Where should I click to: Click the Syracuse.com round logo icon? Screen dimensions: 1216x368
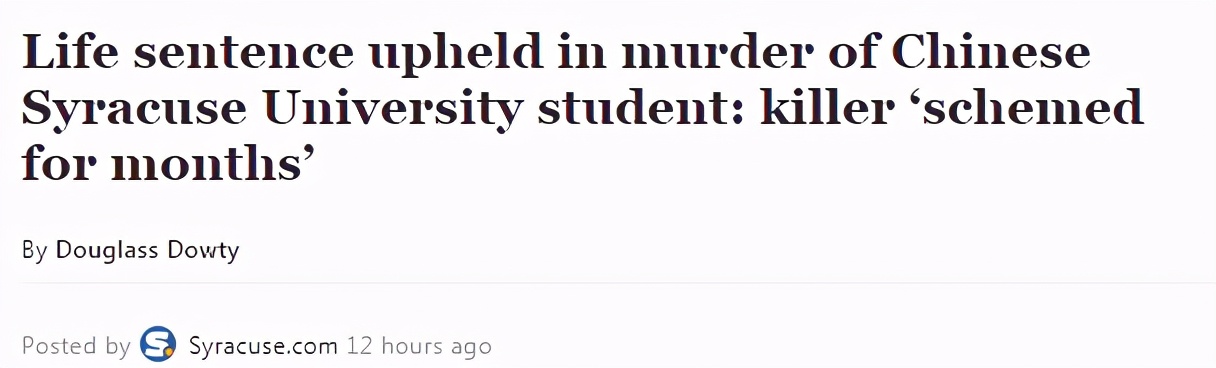tap(158, 346)
